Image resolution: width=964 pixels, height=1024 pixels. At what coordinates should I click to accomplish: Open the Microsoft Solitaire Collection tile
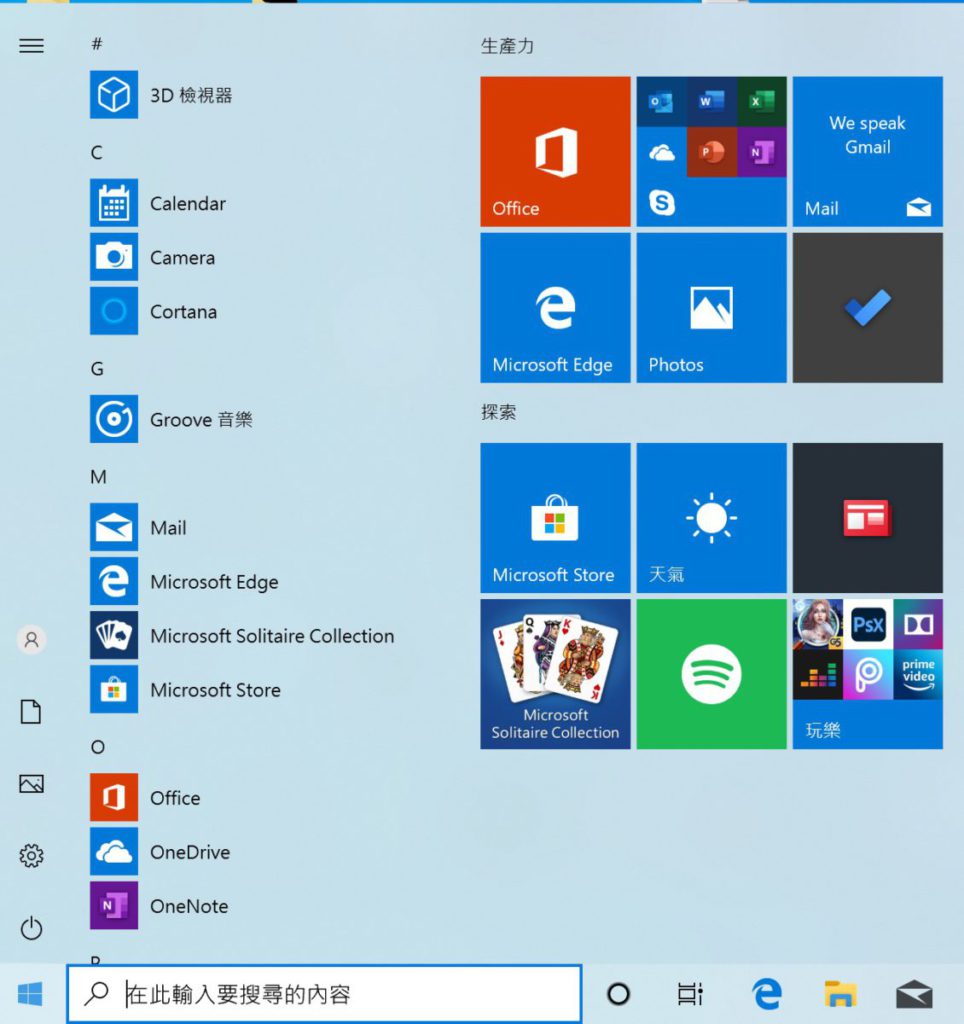tap(555, 674)
